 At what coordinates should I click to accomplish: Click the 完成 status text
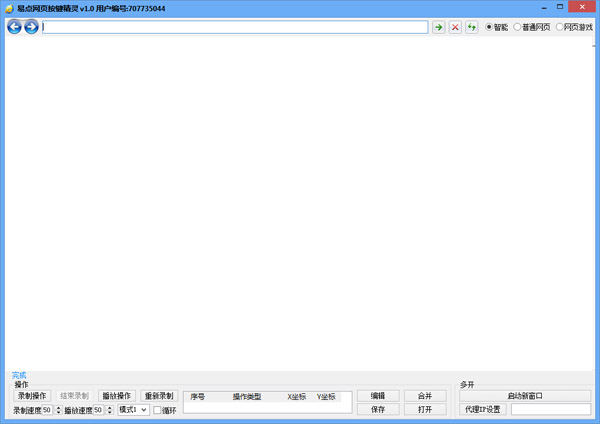click(x=19, y=375)
